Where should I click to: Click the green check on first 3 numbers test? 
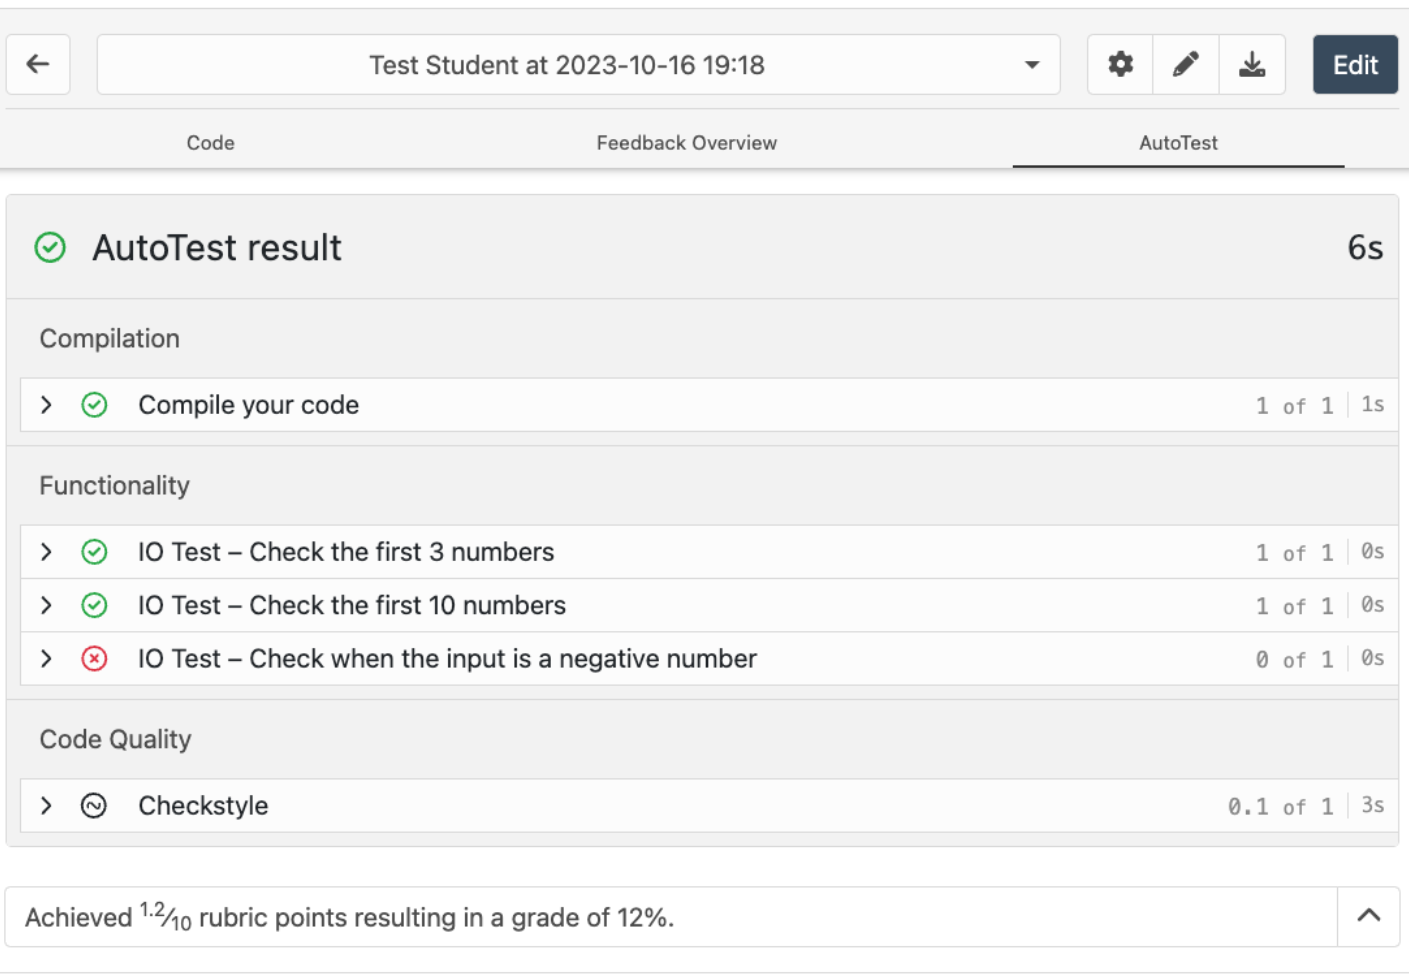point(94,552)
